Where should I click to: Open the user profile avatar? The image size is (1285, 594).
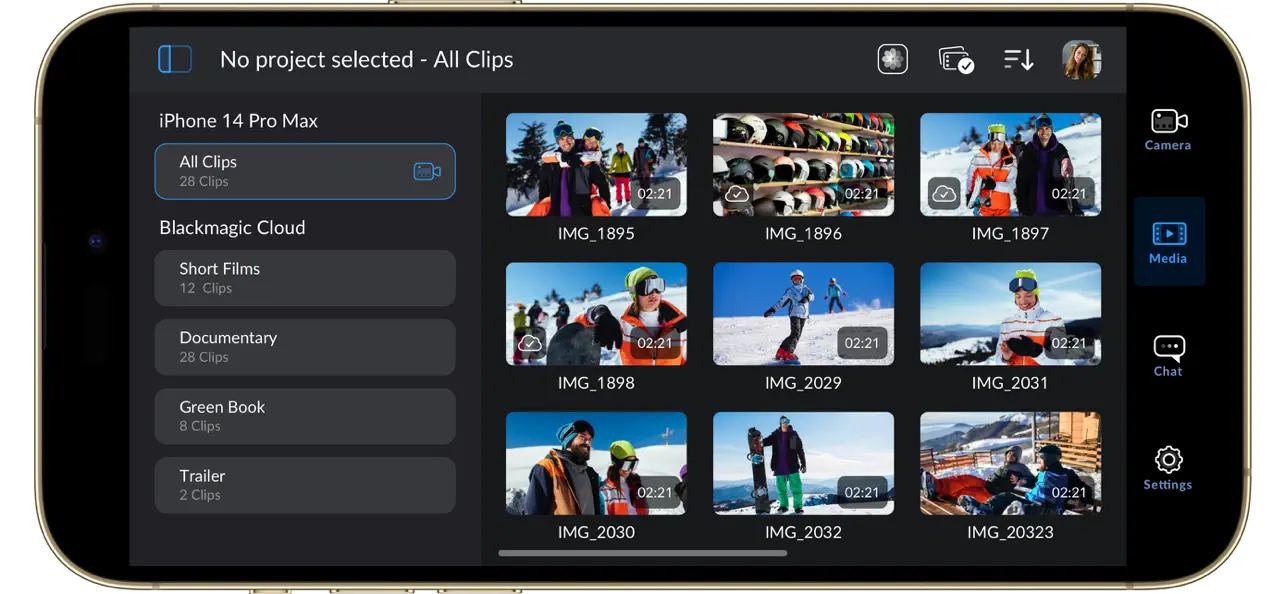(x=1081, y=60)
